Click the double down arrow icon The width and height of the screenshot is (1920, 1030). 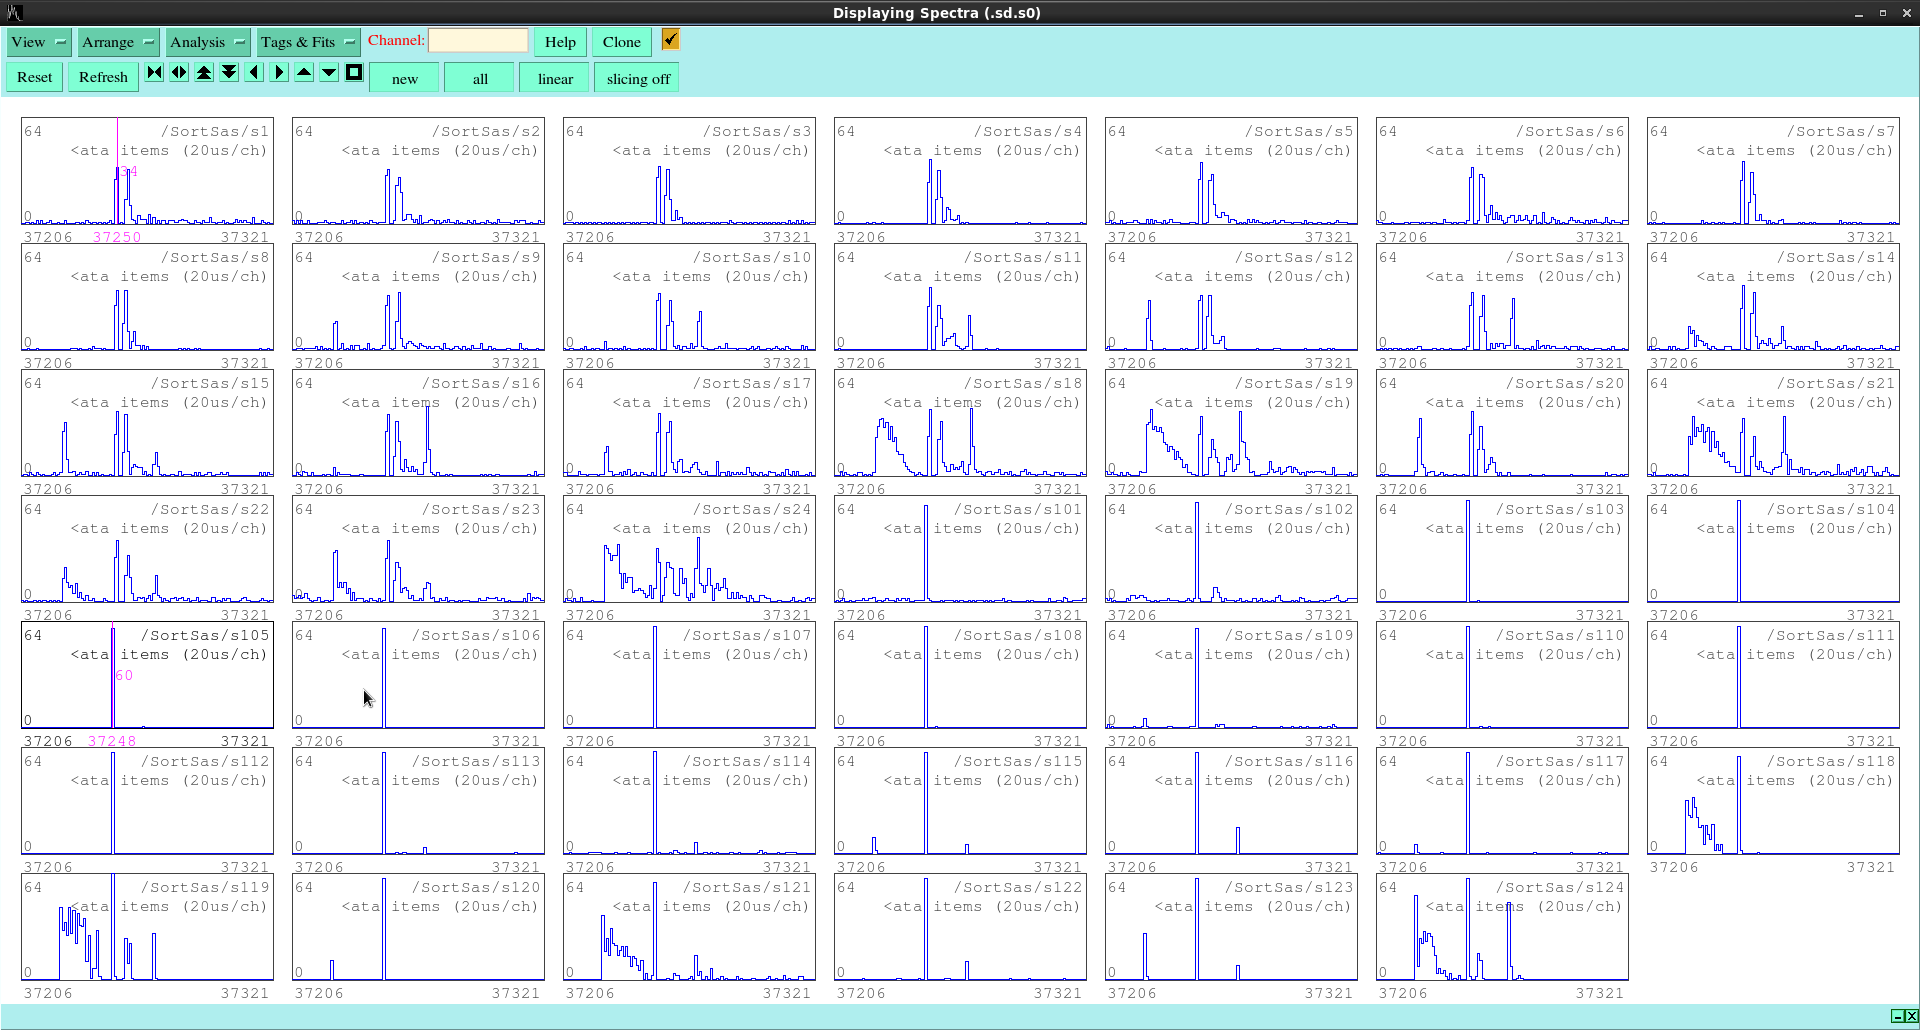coord(229,72)
